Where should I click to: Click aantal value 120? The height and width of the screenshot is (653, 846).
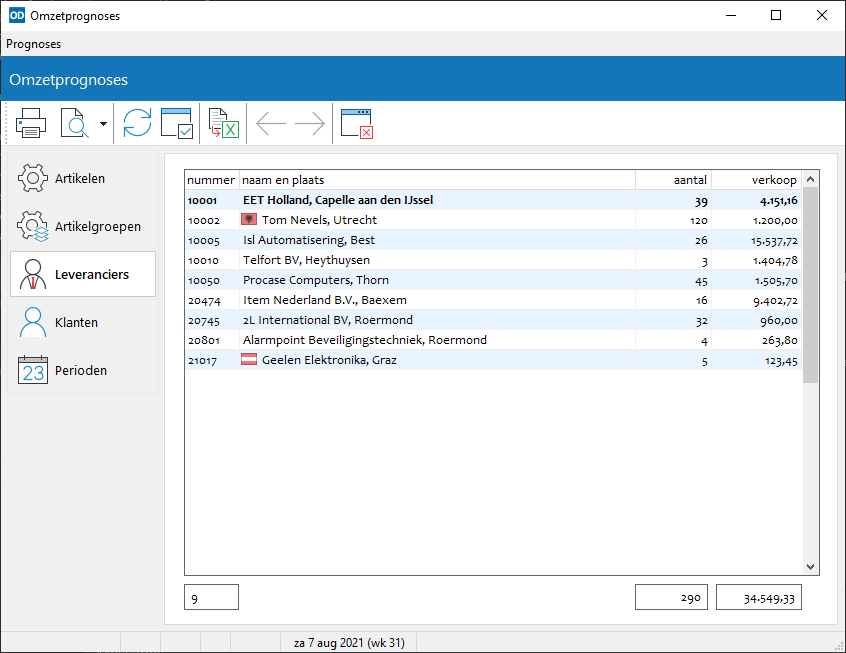tap(699, 221)
